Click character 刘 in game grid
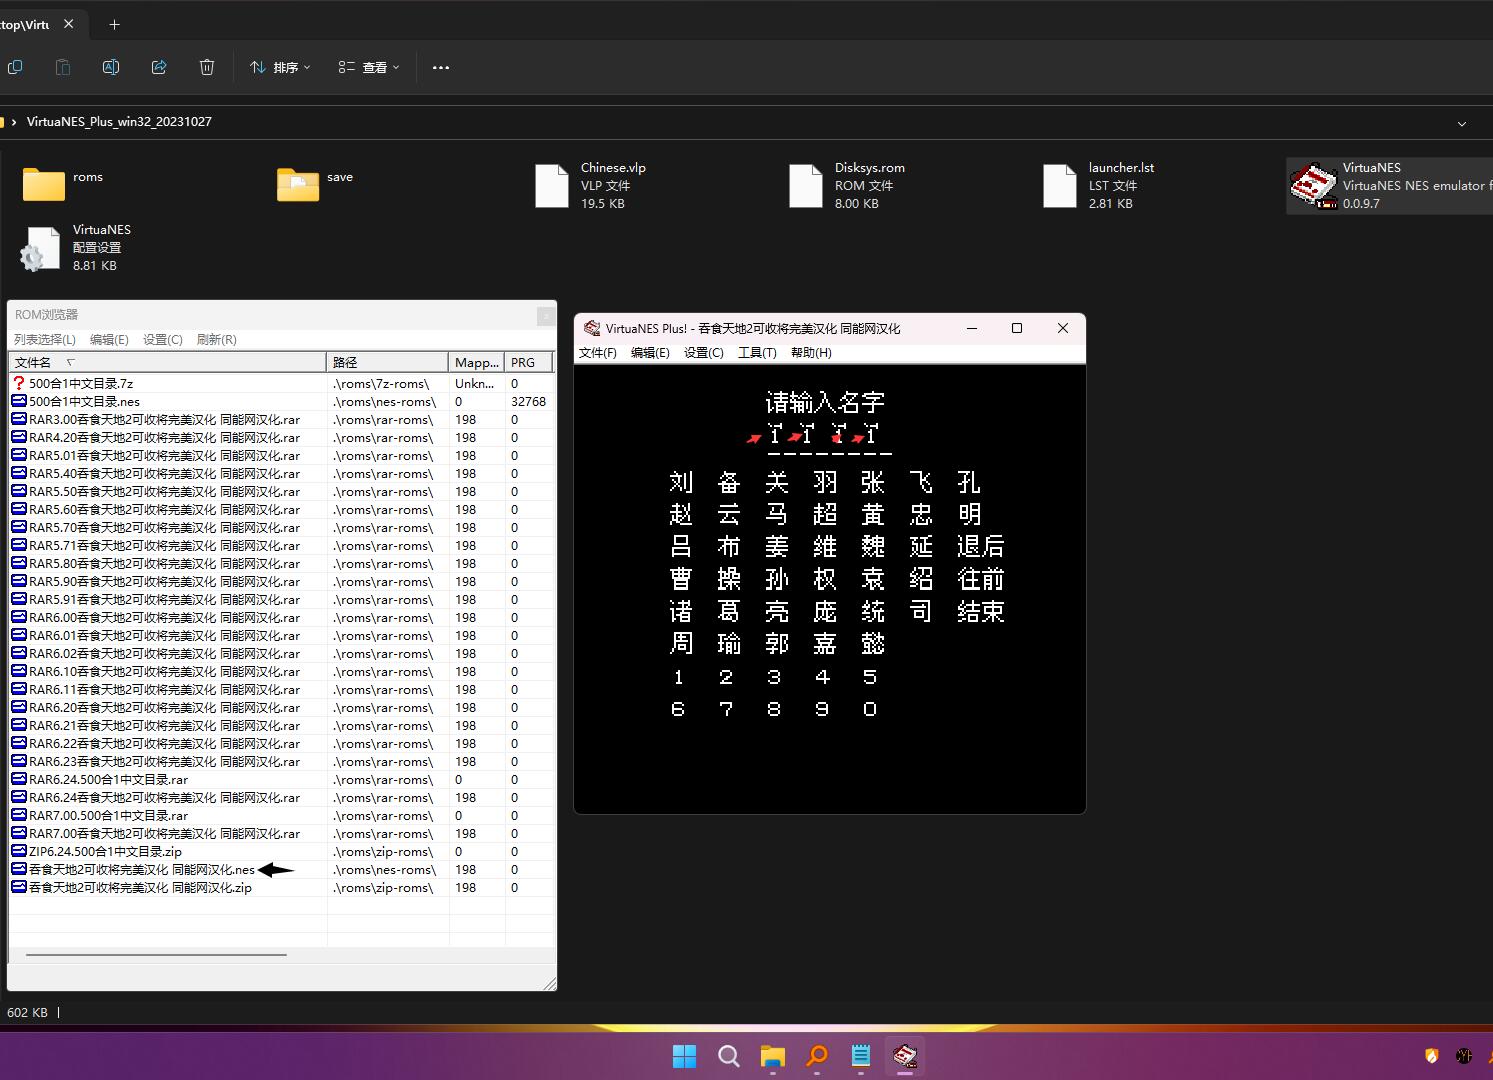 [681, 482]
